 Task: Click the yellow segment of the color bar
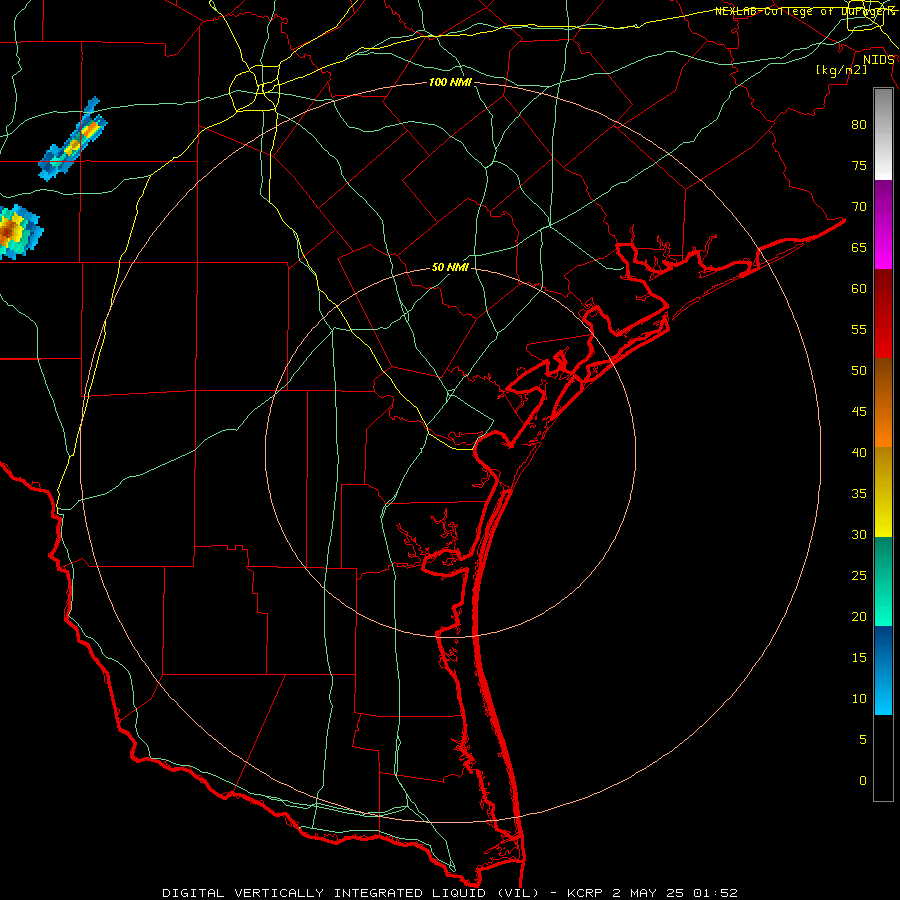coord(883,492)
